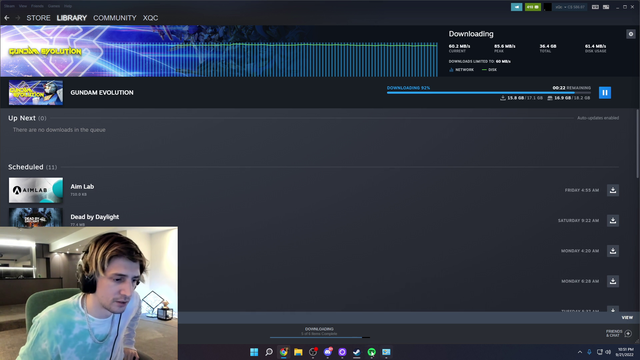Open VR mode icon in the title bar
This screenshot has width=640, height=360.
pos(595,7)
